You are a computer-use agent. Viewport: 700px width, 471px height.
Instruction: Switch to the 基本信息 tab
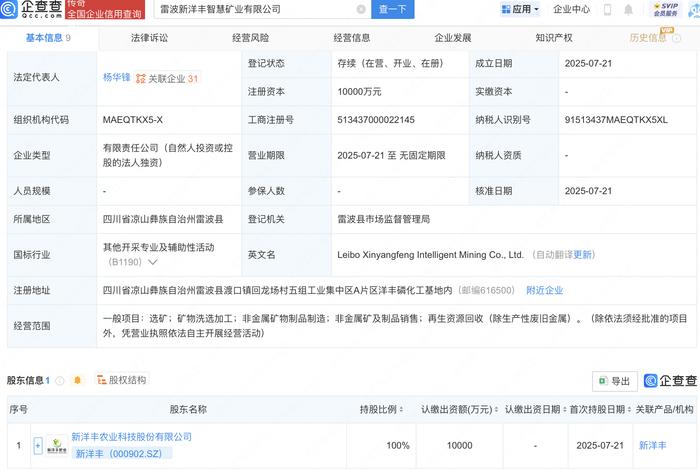point(48,38)
